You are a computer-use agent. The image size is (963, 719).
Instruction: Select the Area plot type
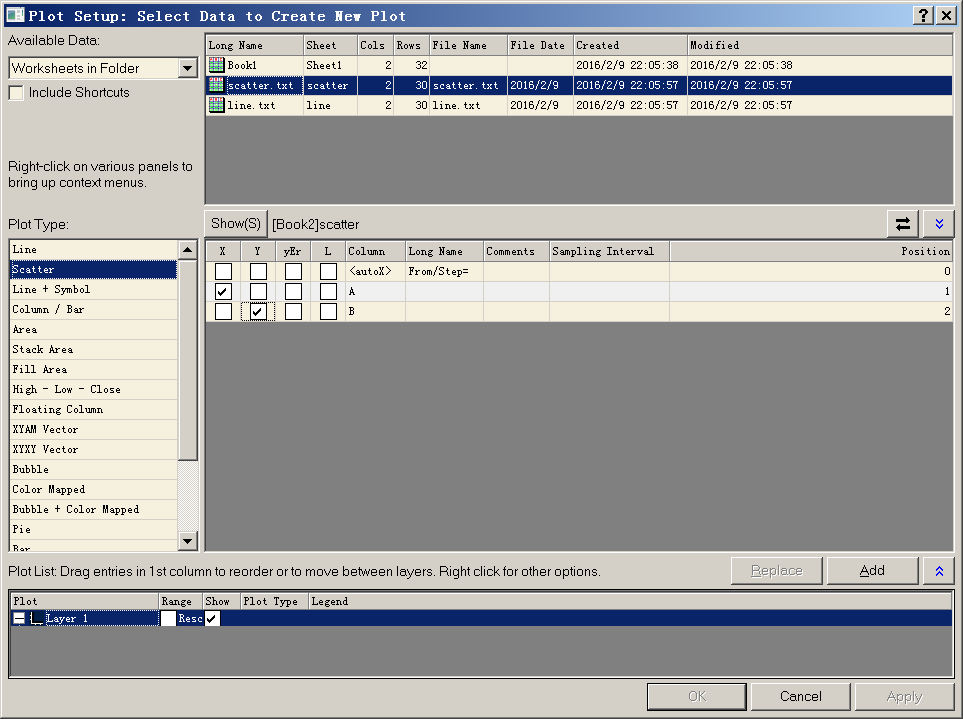[x=94, y=330]
